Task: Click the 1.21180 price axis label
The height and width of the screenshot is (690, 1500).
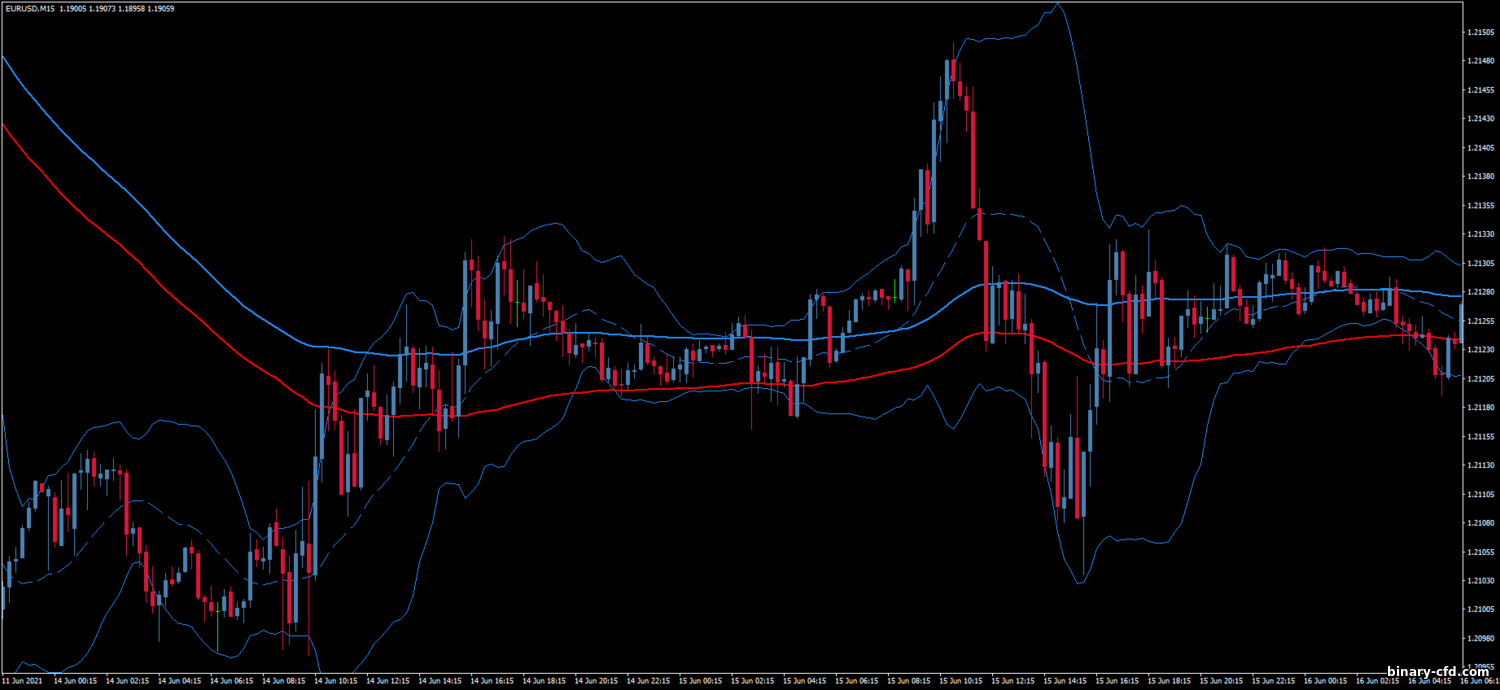Action: pyautogui.click(x=1480, y=408)
